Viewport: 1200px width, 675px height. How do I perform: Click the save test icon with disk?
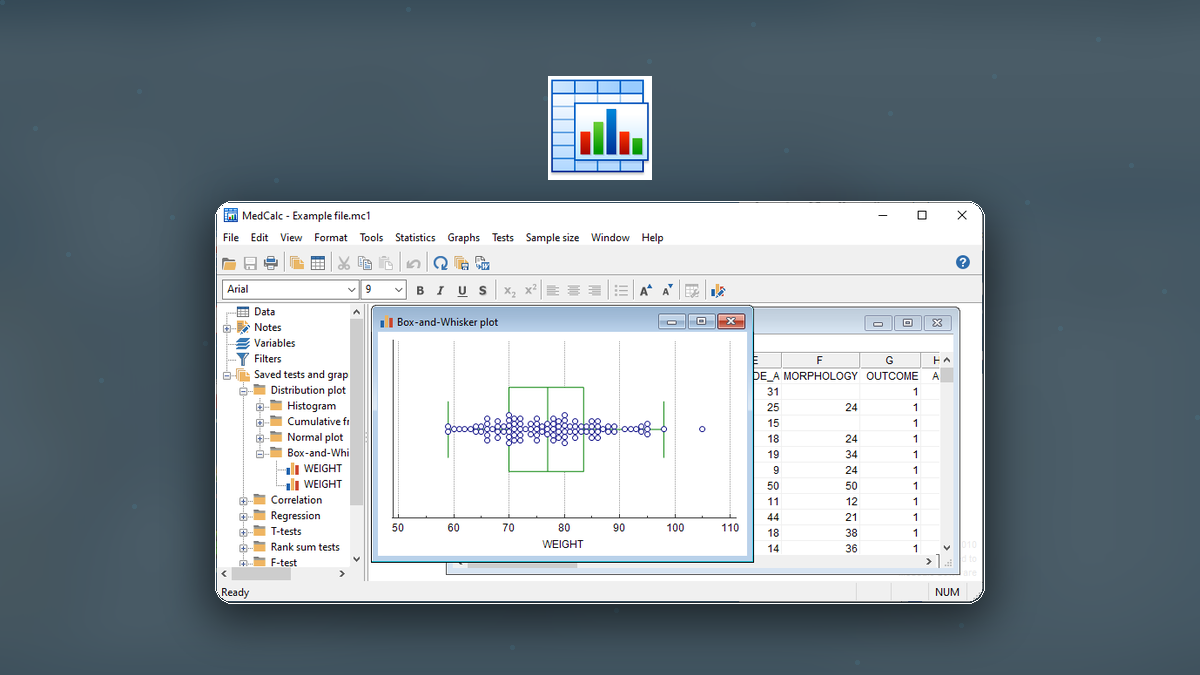(x=461, y=263)
